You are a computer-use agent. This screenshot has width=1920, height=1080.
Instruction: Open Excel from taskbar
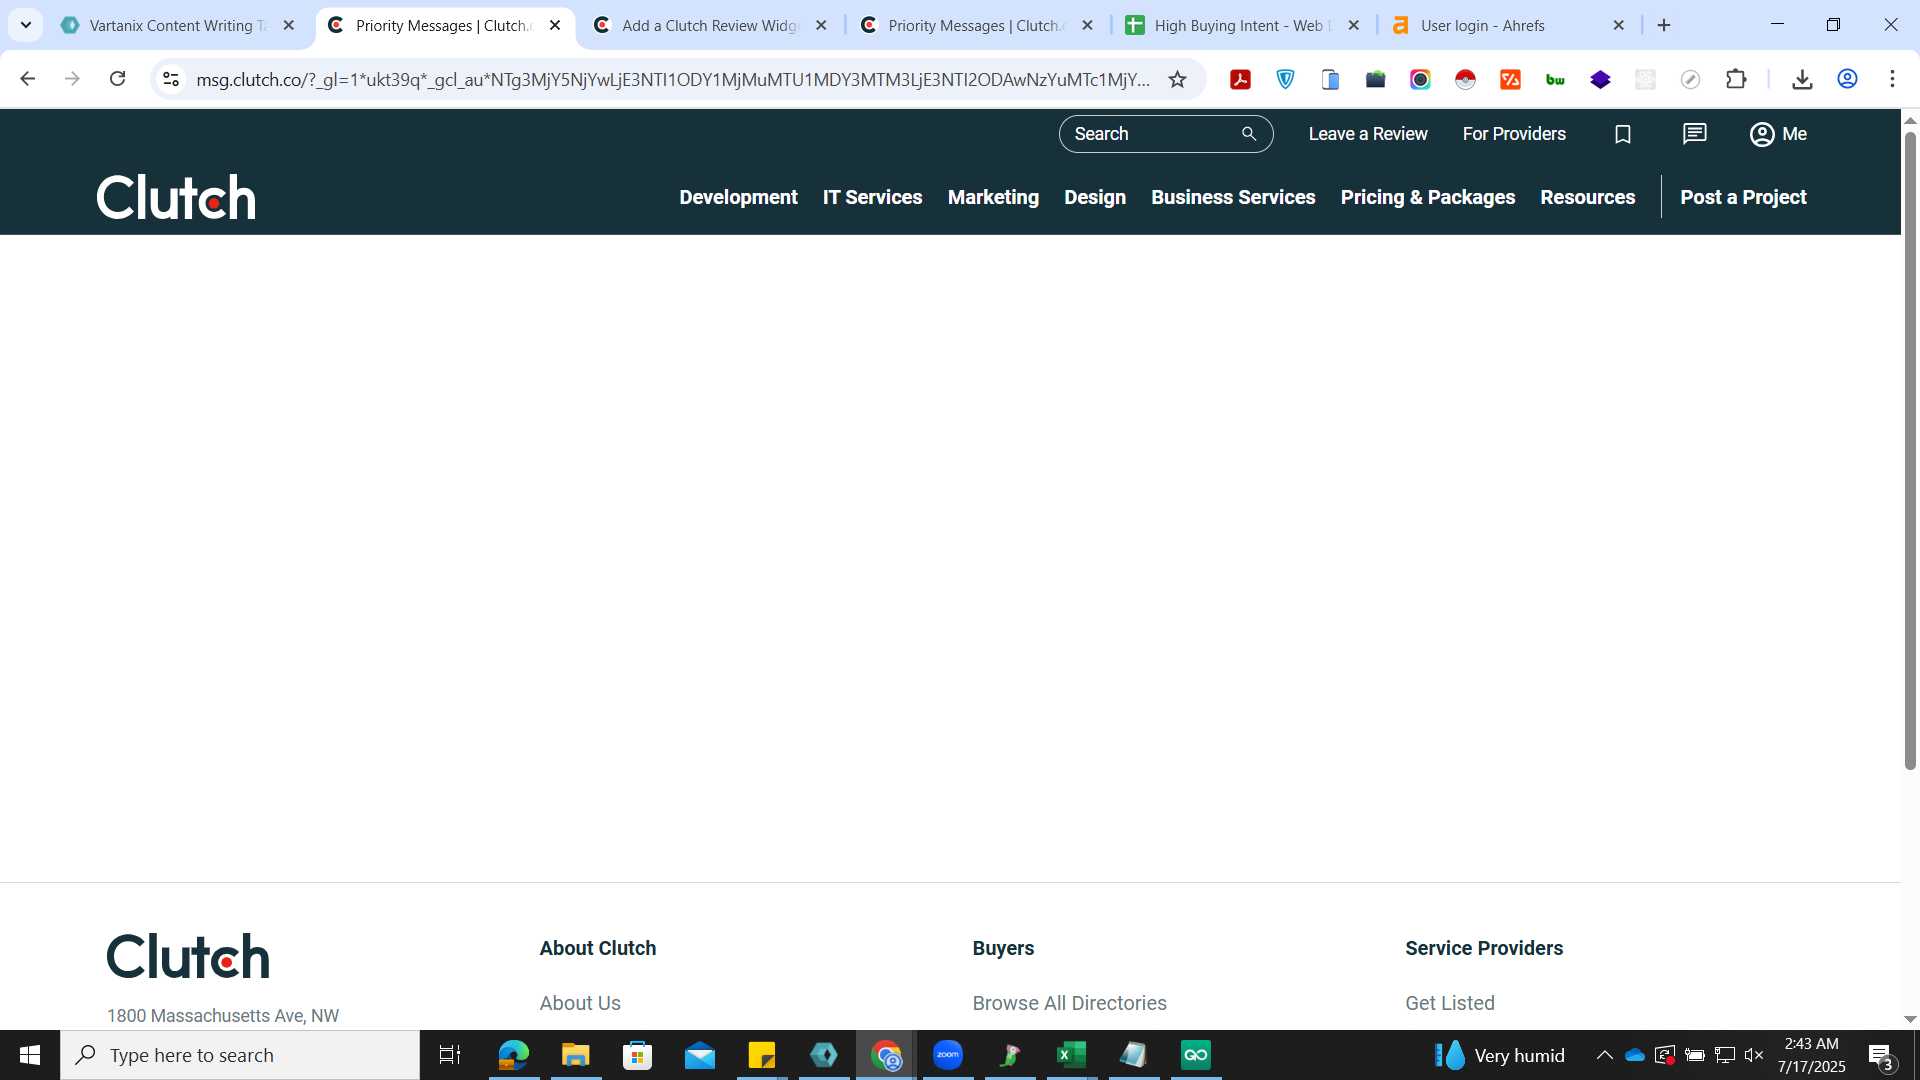pyautogui.click(x=1071, y=1055)
